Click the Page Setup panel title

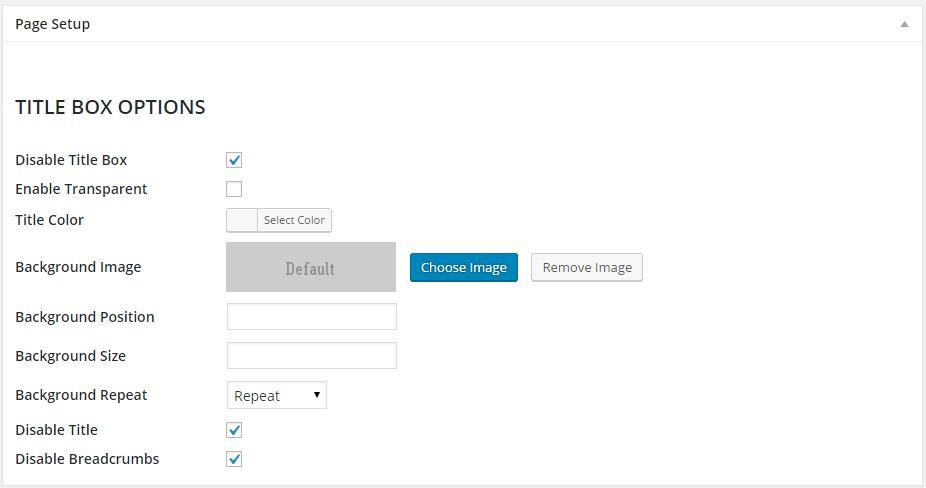click(x=53, y=24)
